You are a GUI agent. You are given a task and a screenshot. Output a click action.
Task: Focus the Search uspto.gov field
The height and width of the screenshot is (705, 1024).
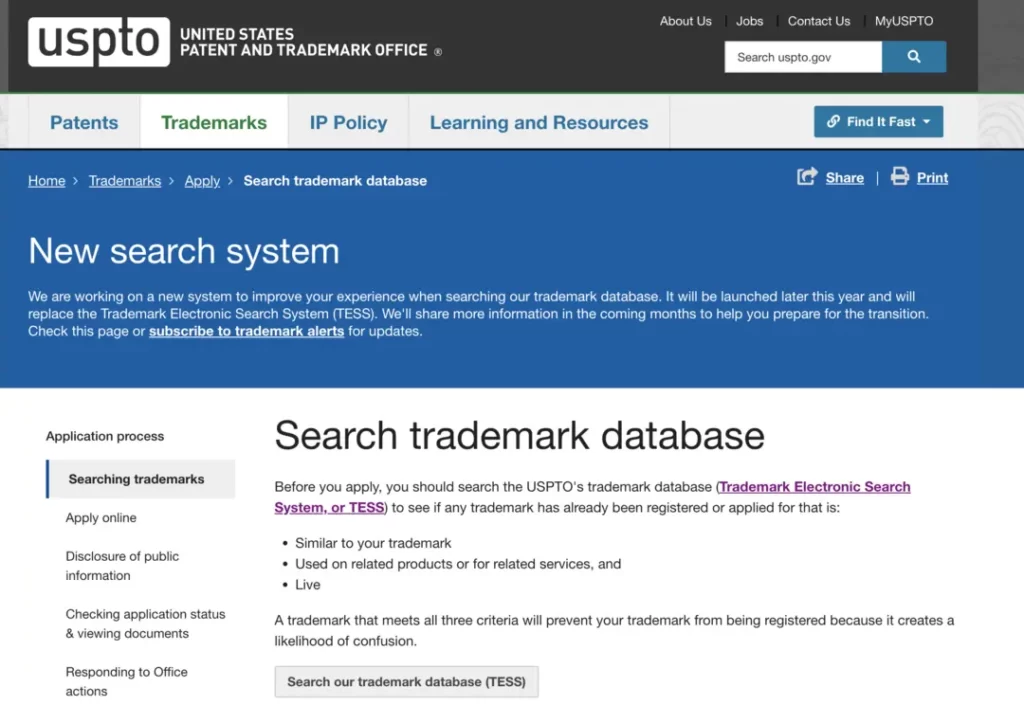click(x=803, y=57)
